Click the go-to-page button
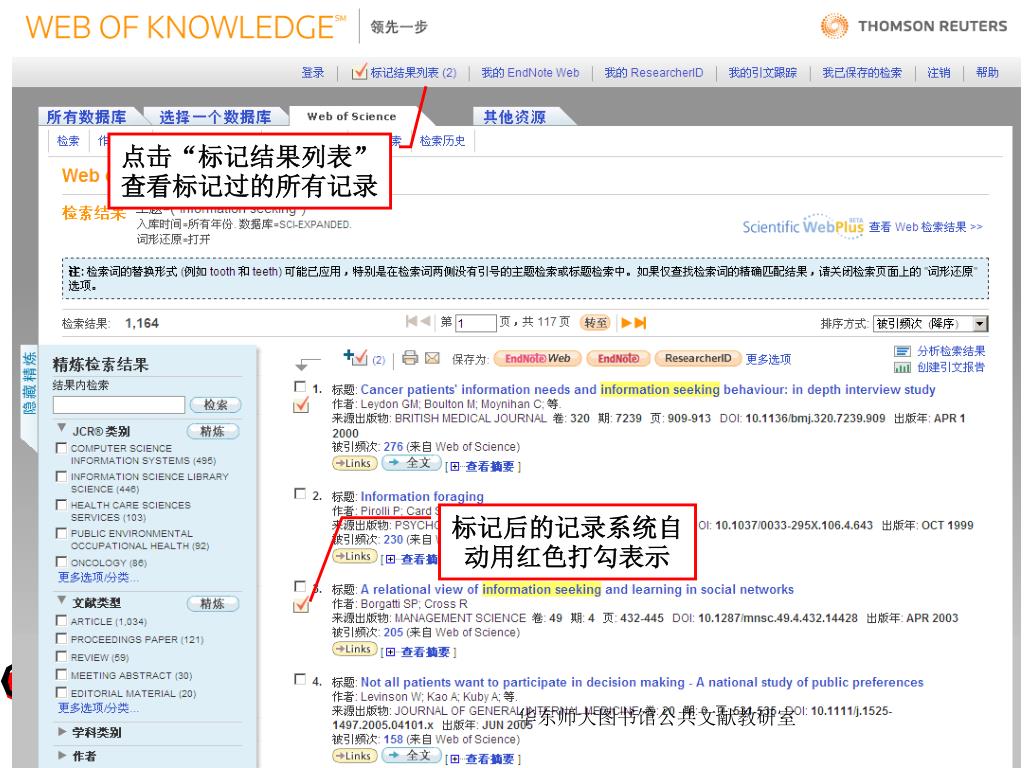Viewport: 1024px width, 768px height. coord(595,323)
